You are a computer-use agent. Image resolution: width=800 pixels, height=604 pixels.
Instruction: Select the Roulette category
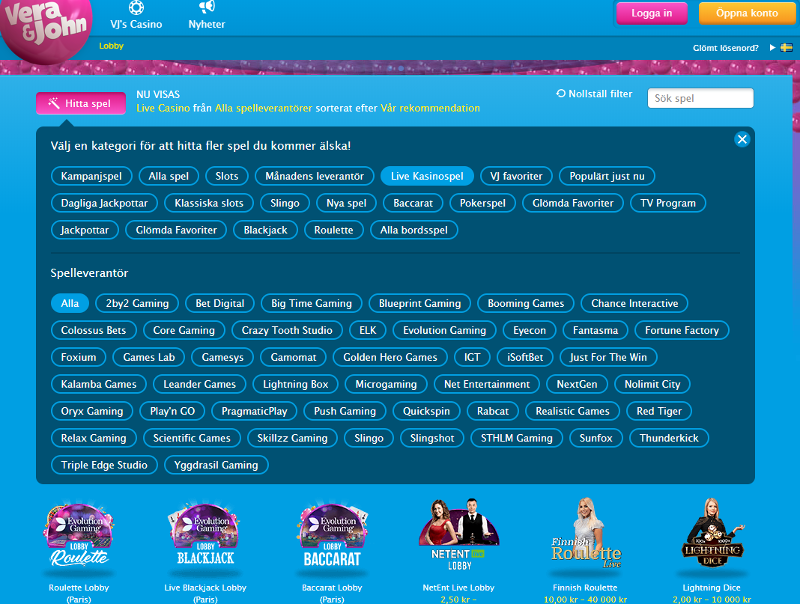point(334,230)
